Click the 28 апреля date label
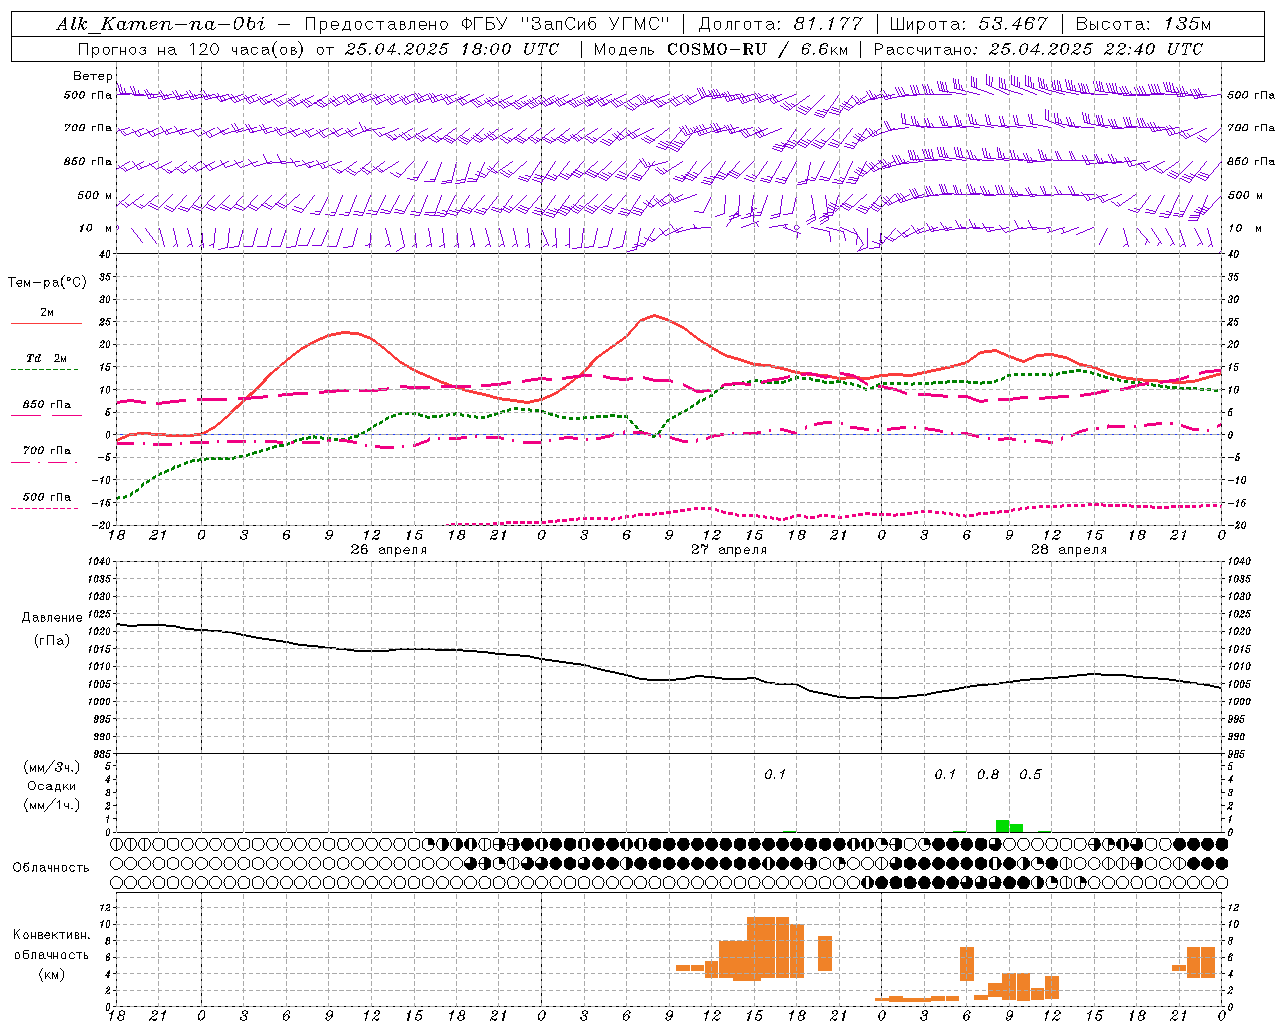This screenshot has height=1024, width=1280. pos(1068,550)
